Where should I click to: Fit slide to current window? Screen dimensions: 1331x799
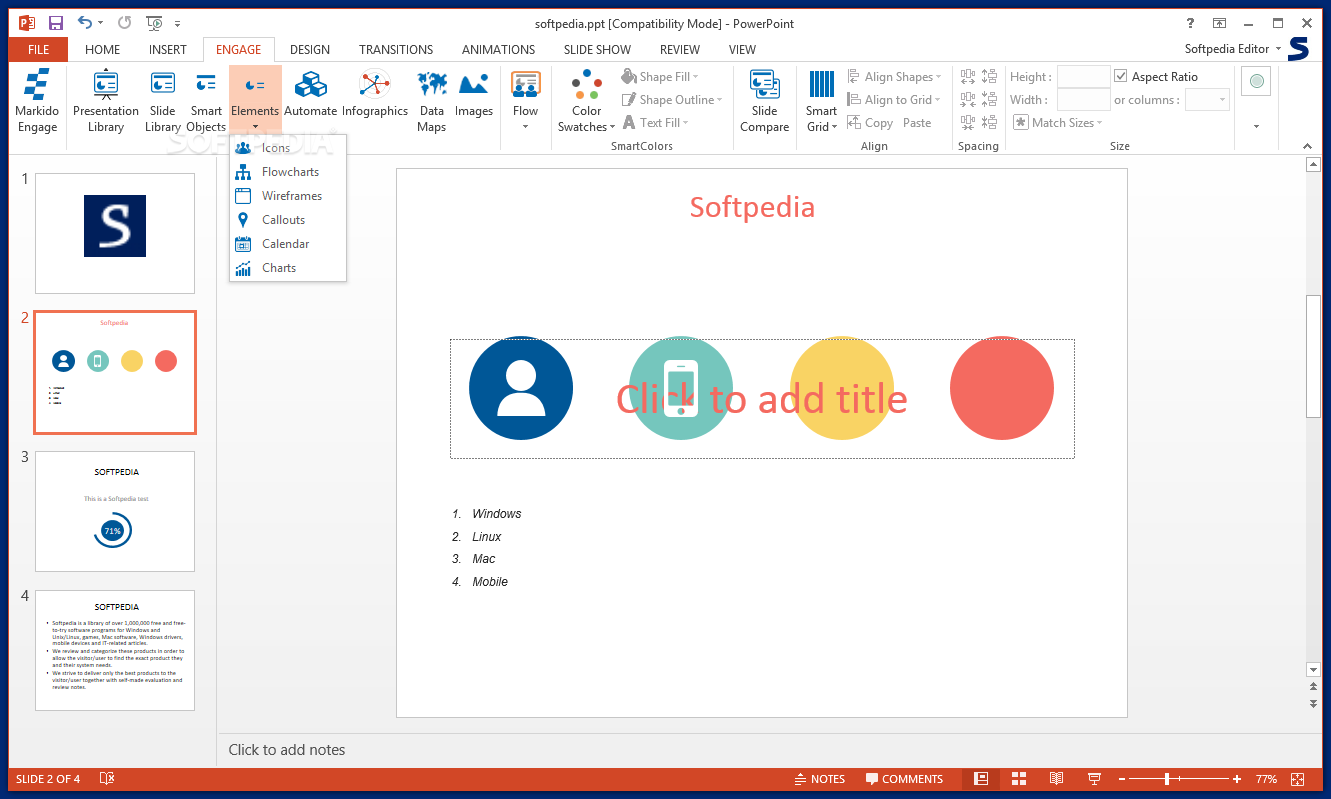point(1298,779)
